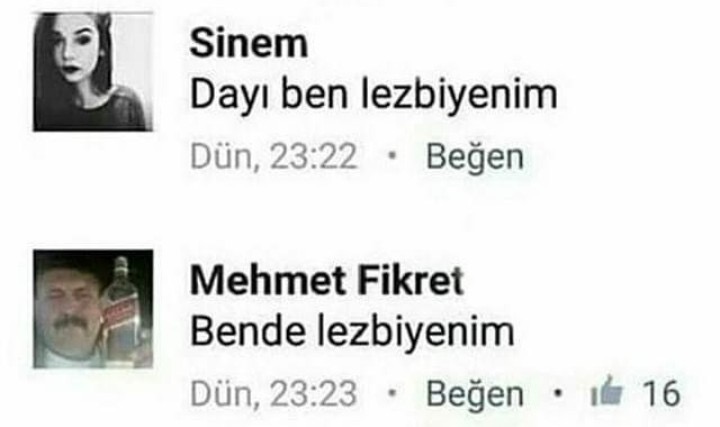Screen dimensions: 720x427
Task: Click the surname "Fikret" in the header
Action: pyautogui.click(x=411, y=280)
